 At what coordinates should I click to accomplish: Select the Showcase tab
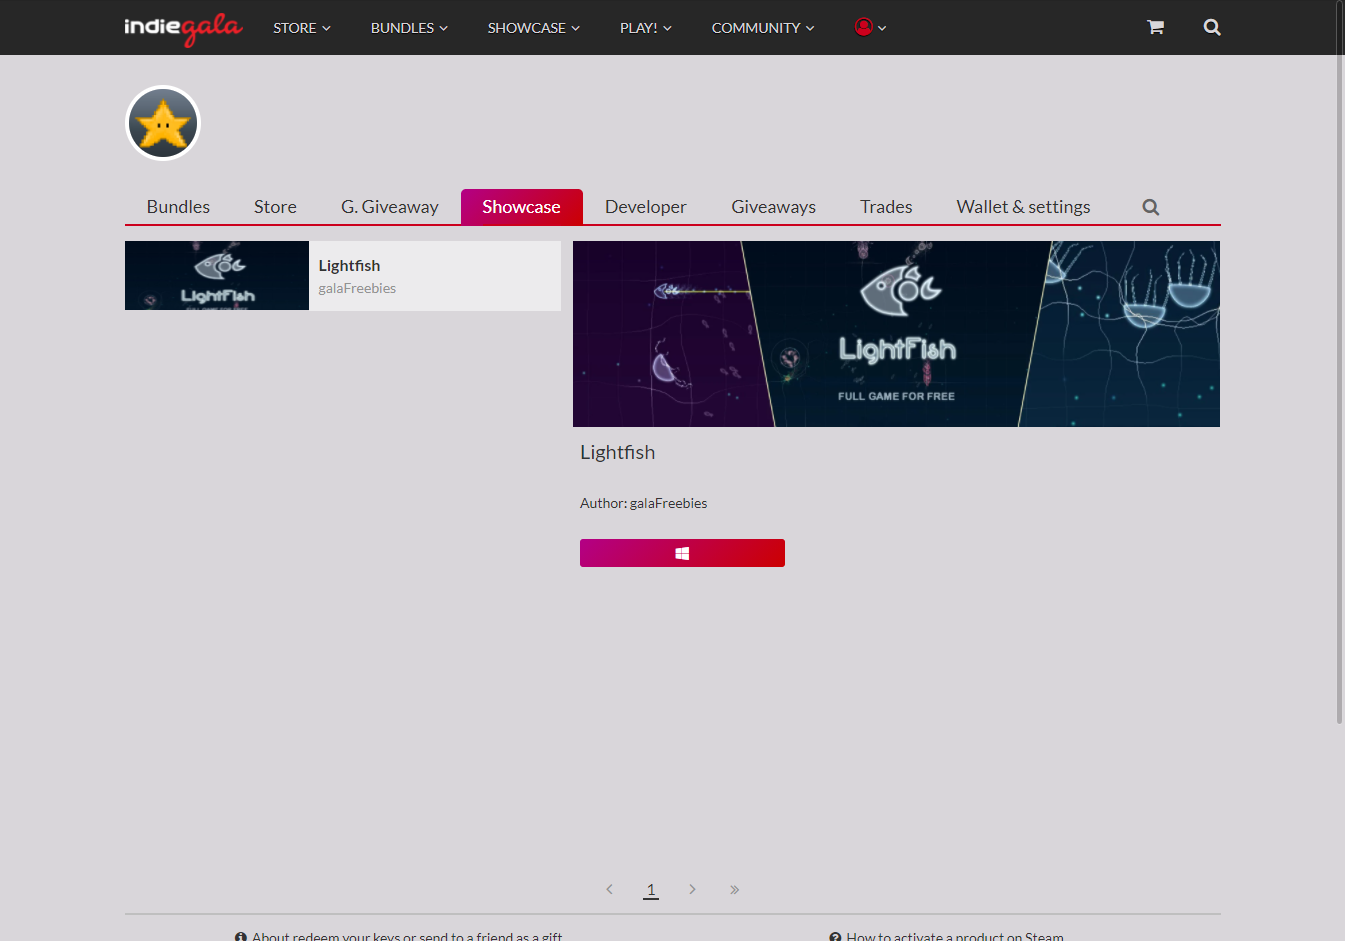[522, 207]
